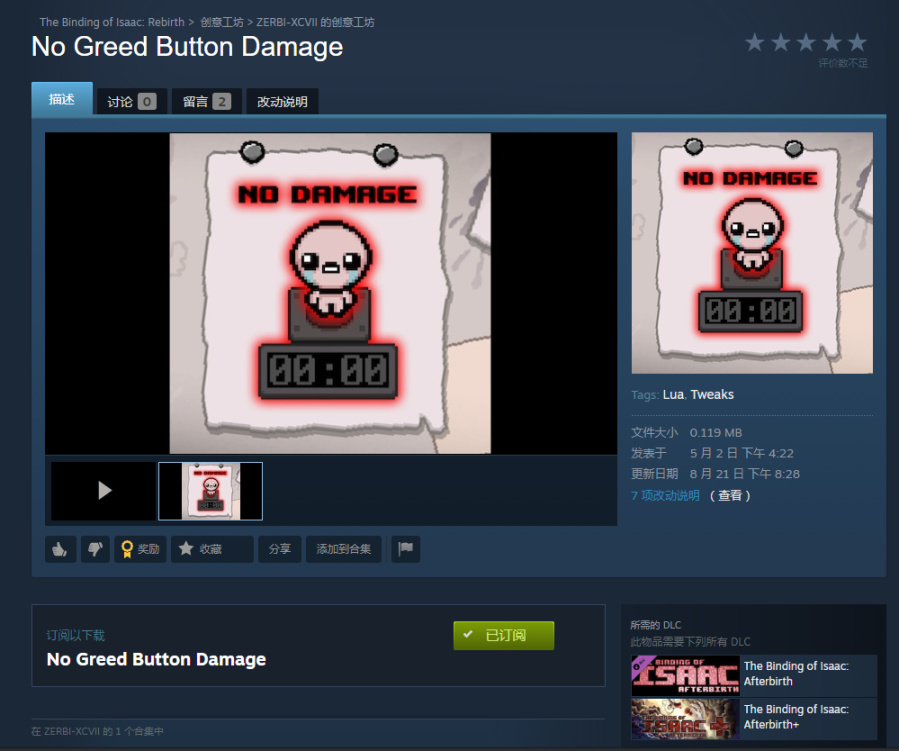Open the 改动说明 change notes tab
899x751 pixels.
tap(282, 101)
